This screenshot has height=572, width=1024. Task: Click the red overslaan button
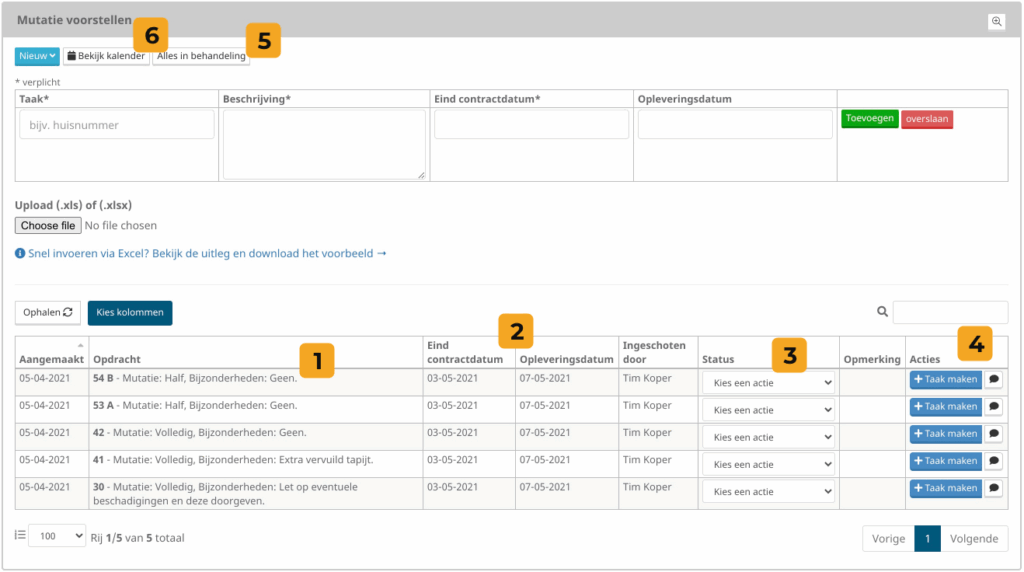pos(927,119)
